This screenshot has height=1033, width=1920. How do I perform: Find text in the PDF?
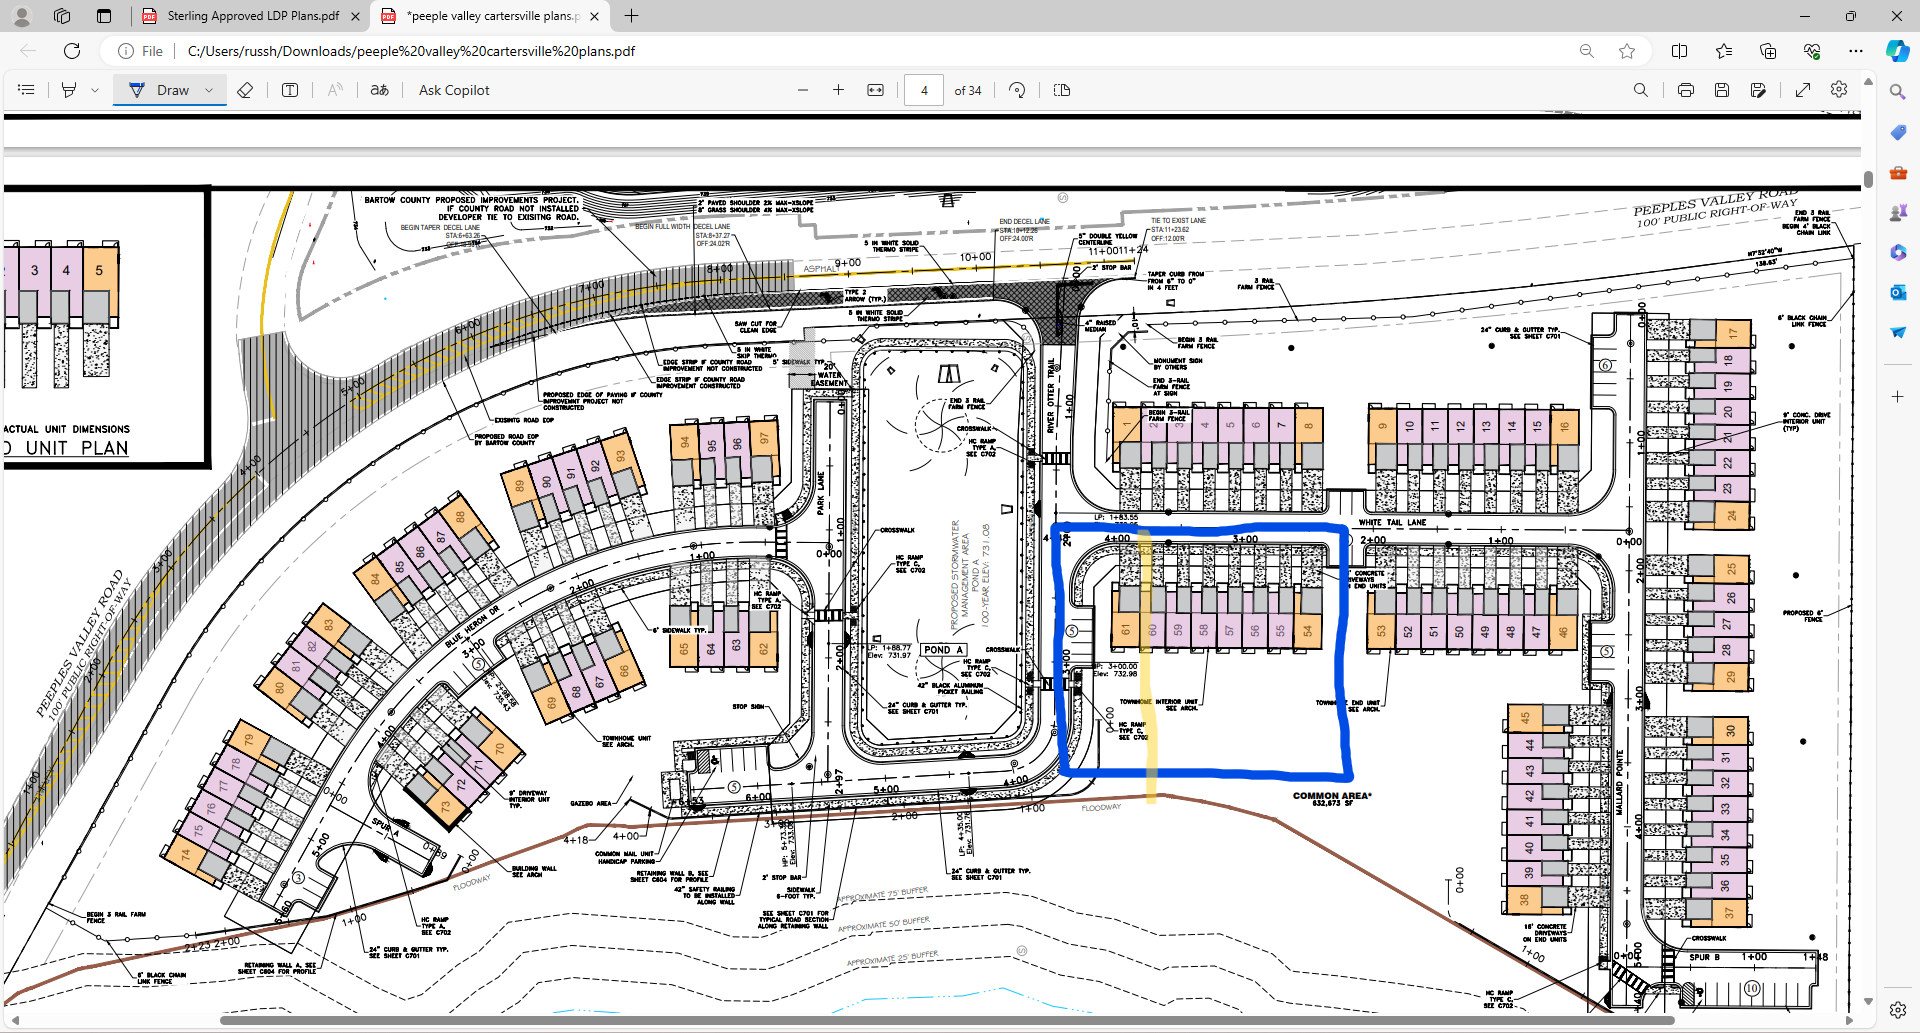coord(1641,90)
